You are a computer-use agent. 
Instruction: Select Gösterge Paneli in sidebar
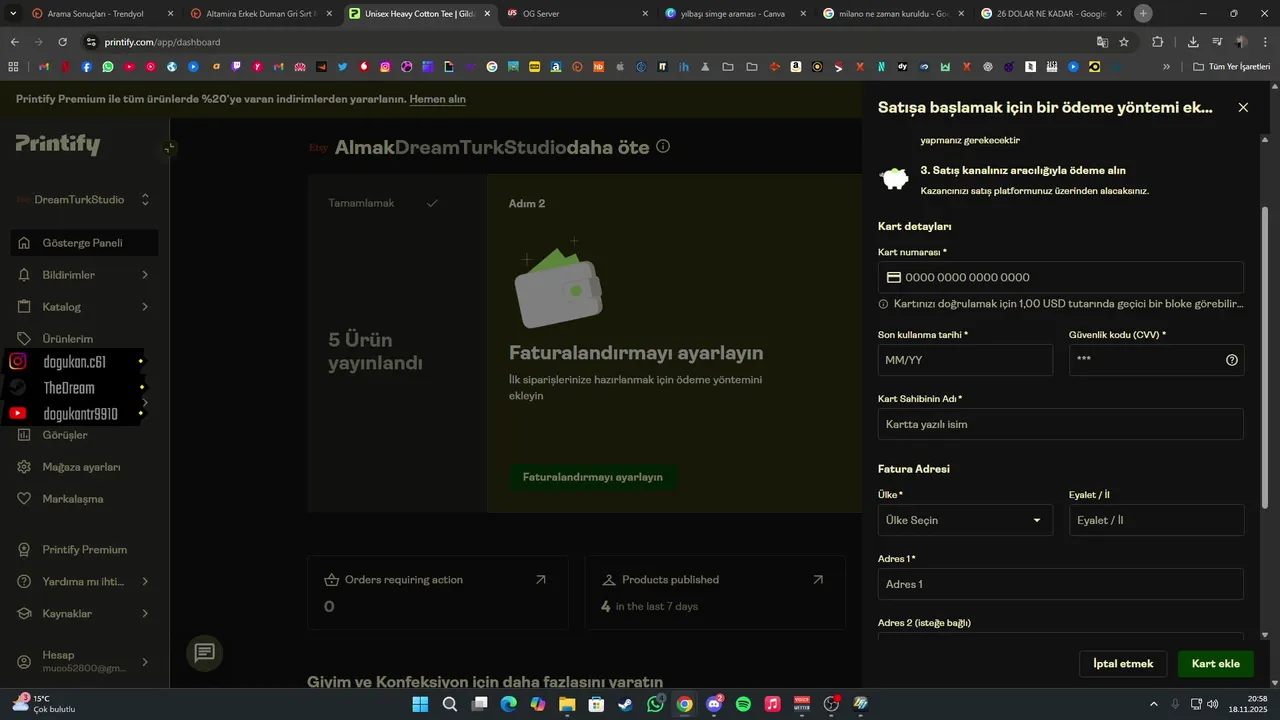click(85, 243)
